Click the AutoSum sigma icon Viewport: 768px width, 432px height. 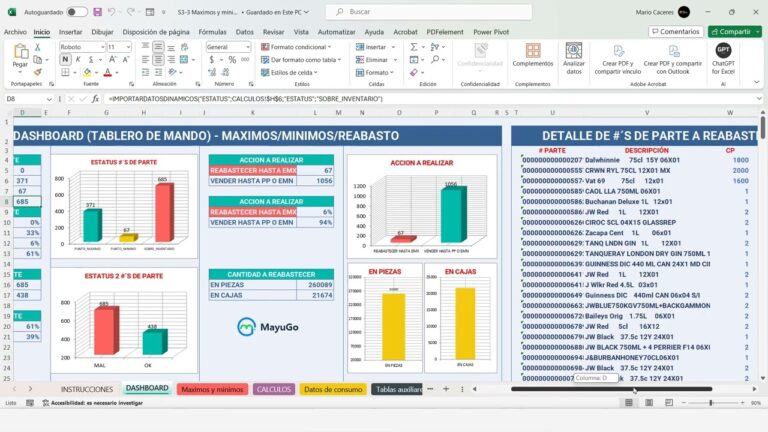[414, 47]
